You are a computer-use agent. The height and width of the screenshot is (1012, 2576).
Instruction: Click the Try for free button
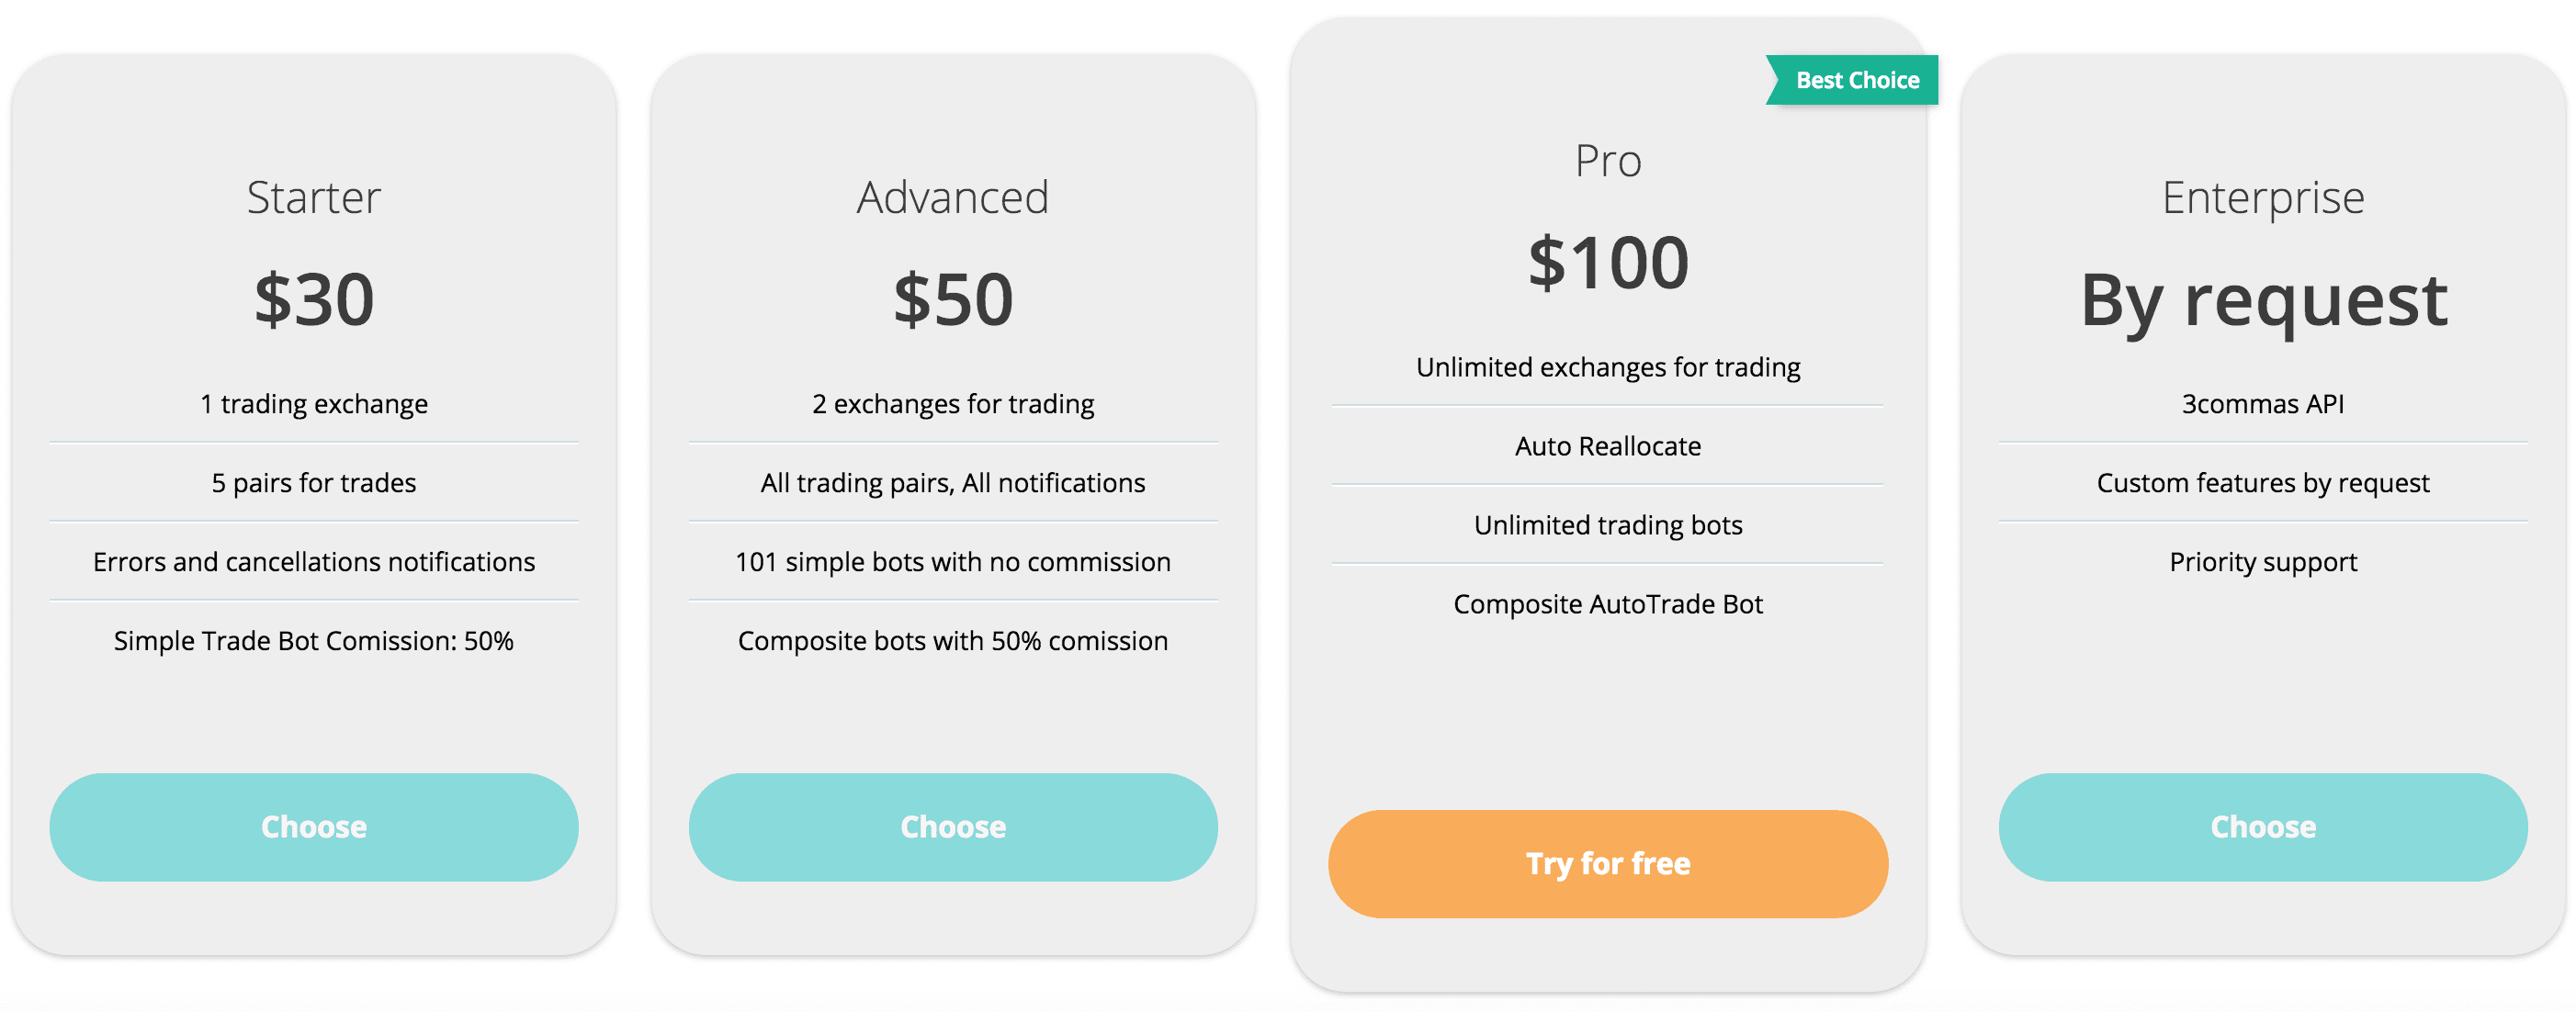coord(1608,863)
